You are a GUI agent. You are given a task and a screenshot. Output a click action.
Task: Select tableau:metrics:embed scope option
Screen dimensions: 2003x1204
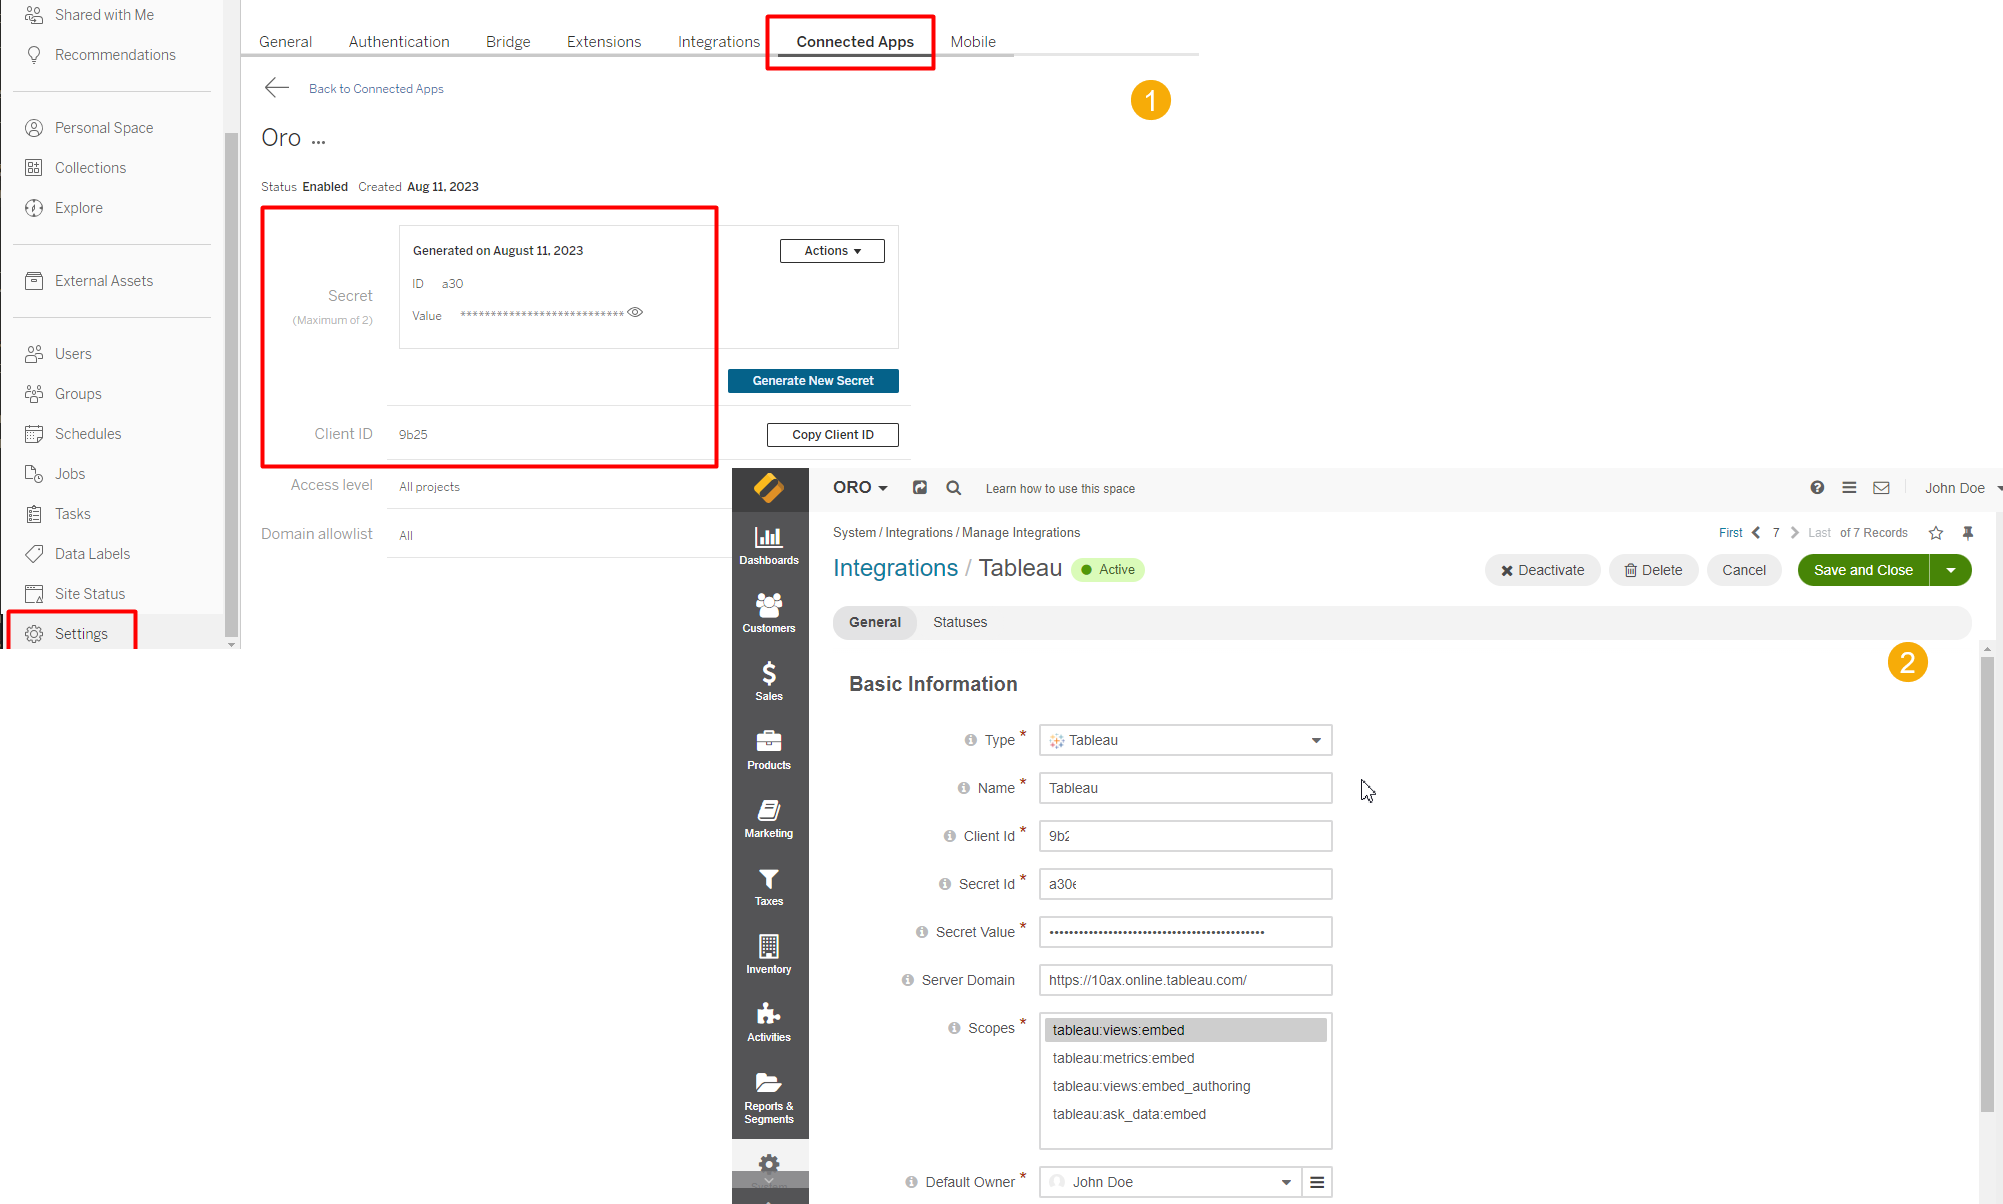point(1123,1058)
